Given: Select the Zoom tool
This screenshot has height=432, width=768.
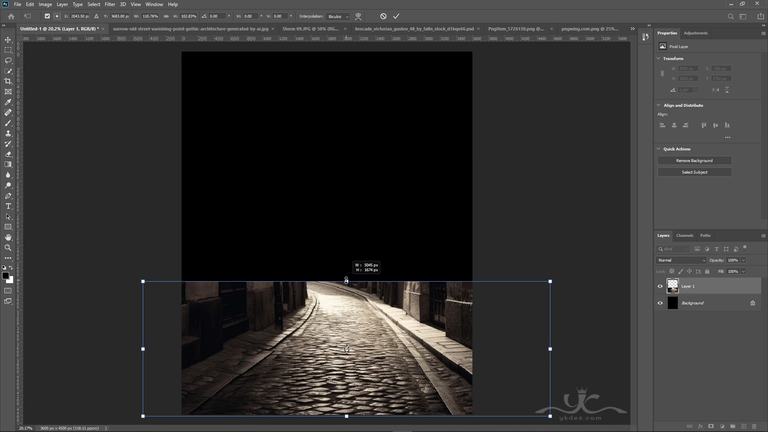Looking at the screenshot, I should click(8, 247).
